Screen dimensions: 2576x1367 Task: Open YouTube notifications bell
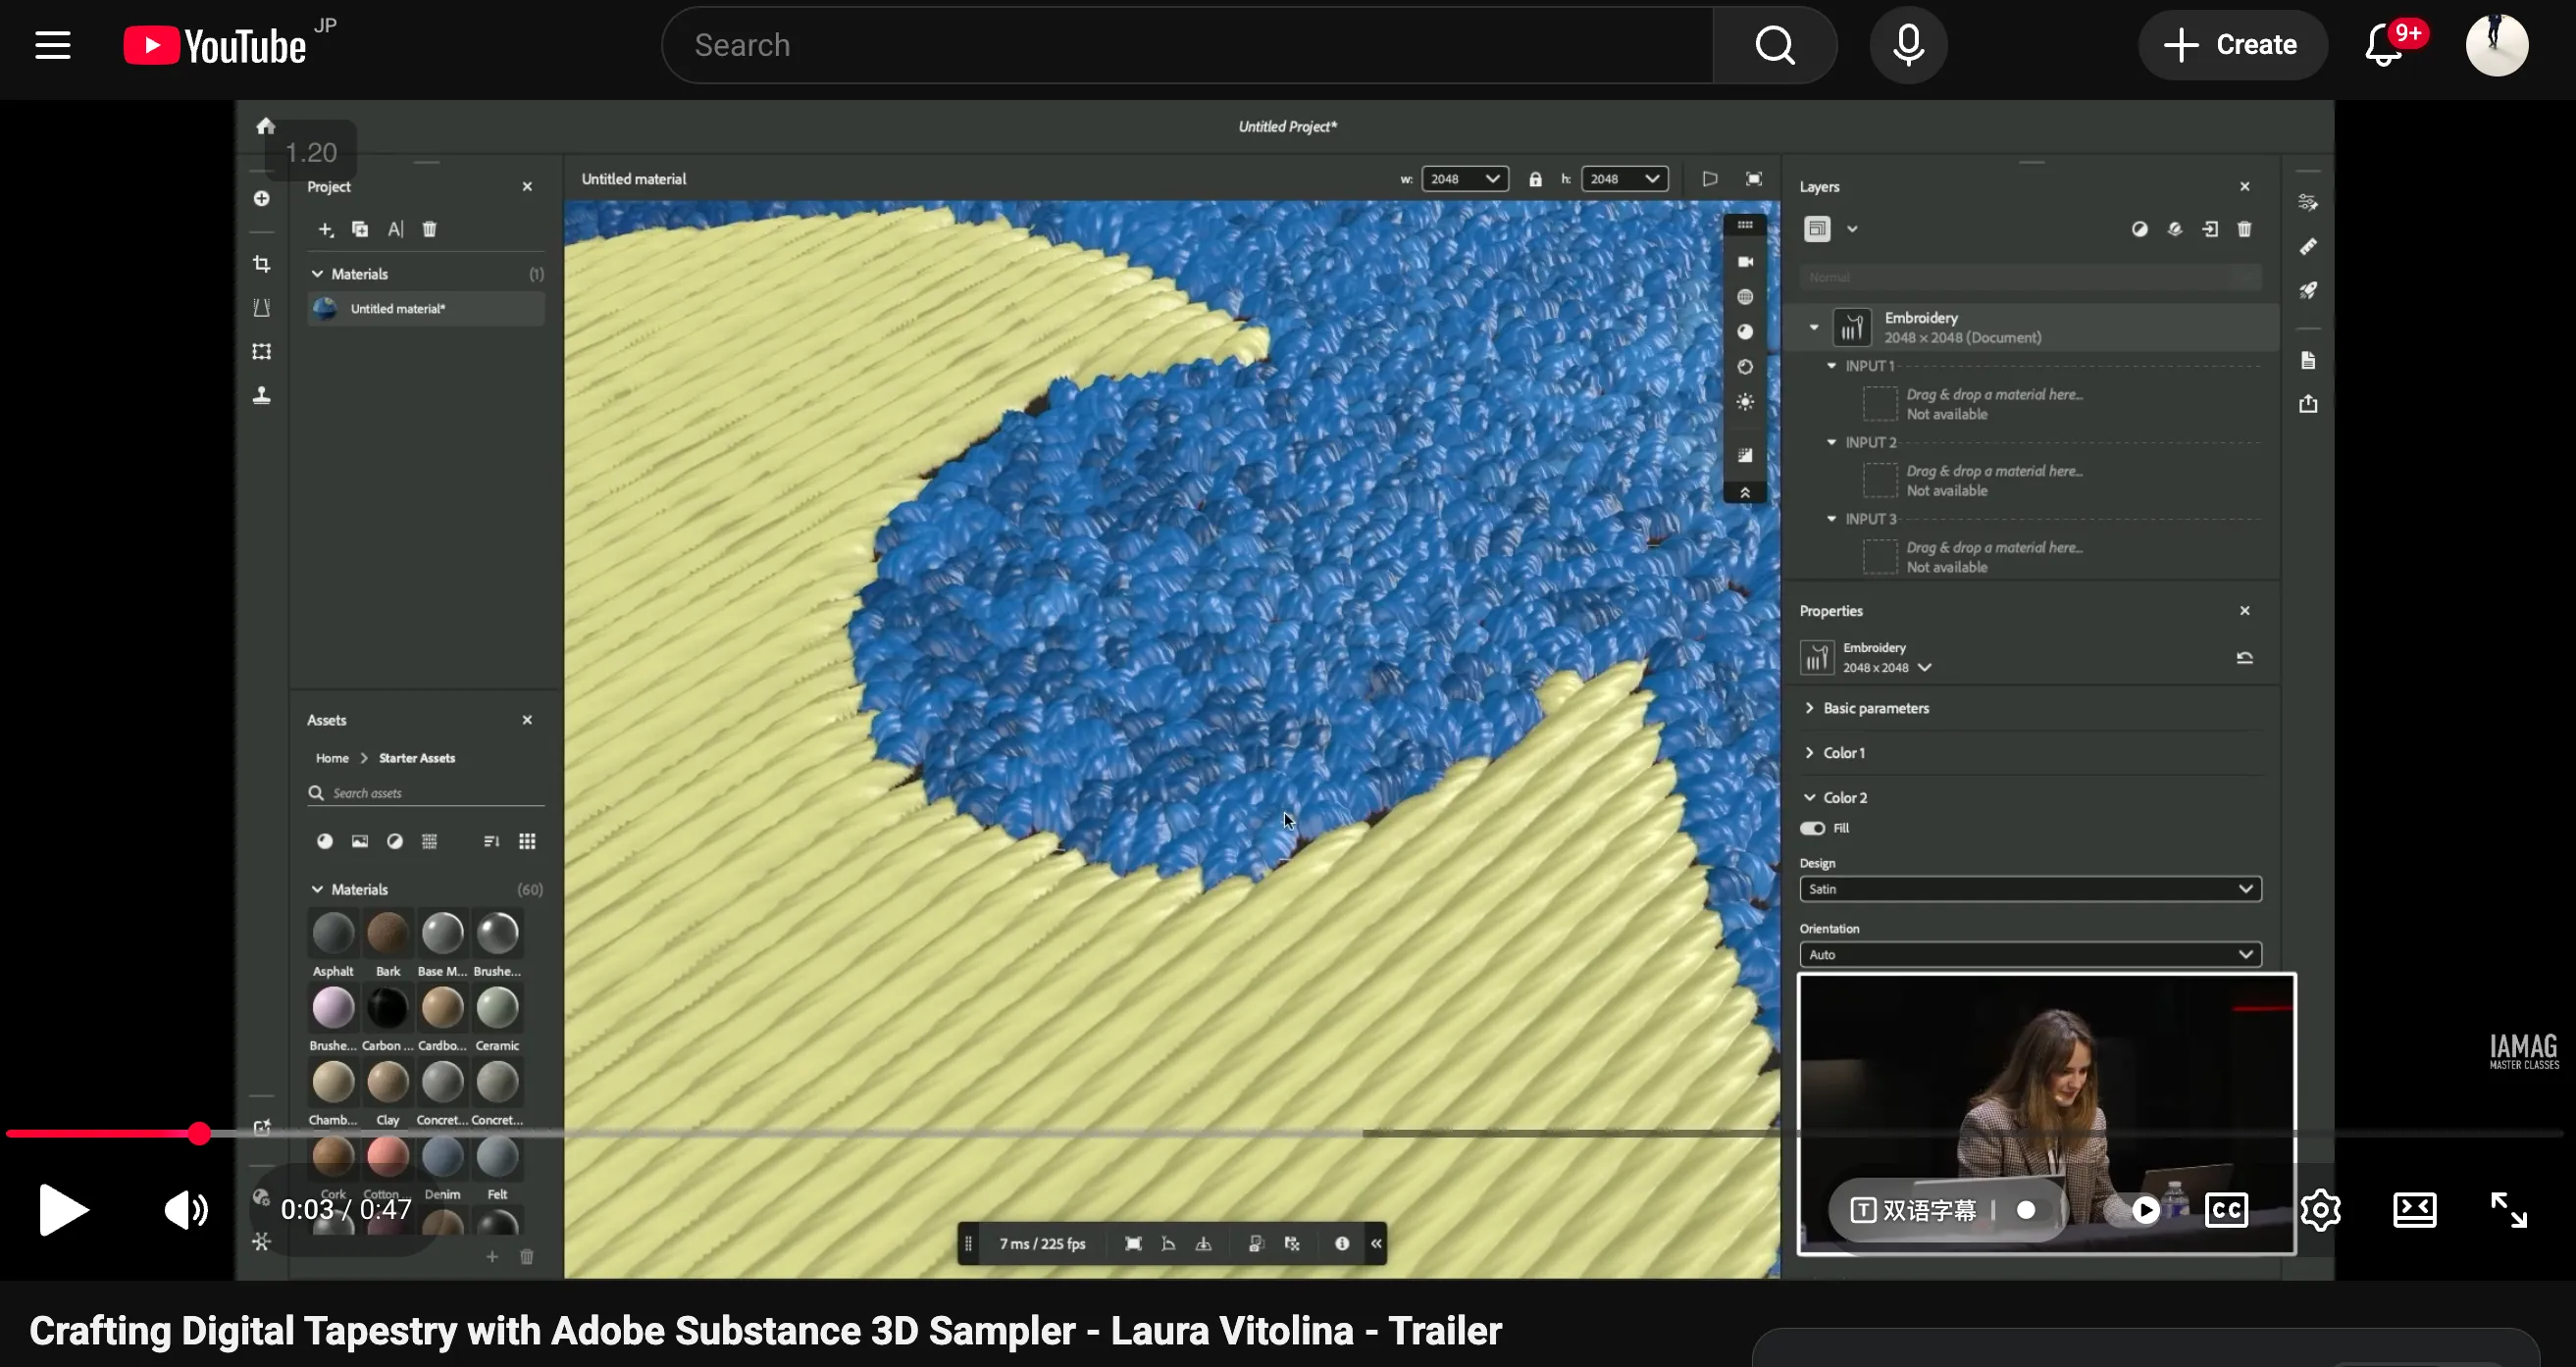click(x=2385, y=45)
